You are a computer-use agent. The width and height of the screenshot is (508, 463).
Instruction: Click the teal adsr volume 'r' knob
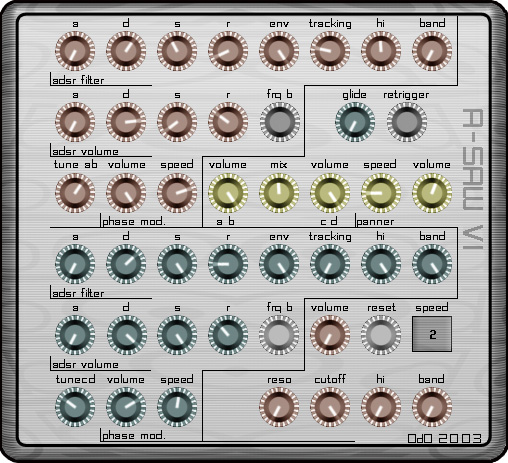pos(228,335)
